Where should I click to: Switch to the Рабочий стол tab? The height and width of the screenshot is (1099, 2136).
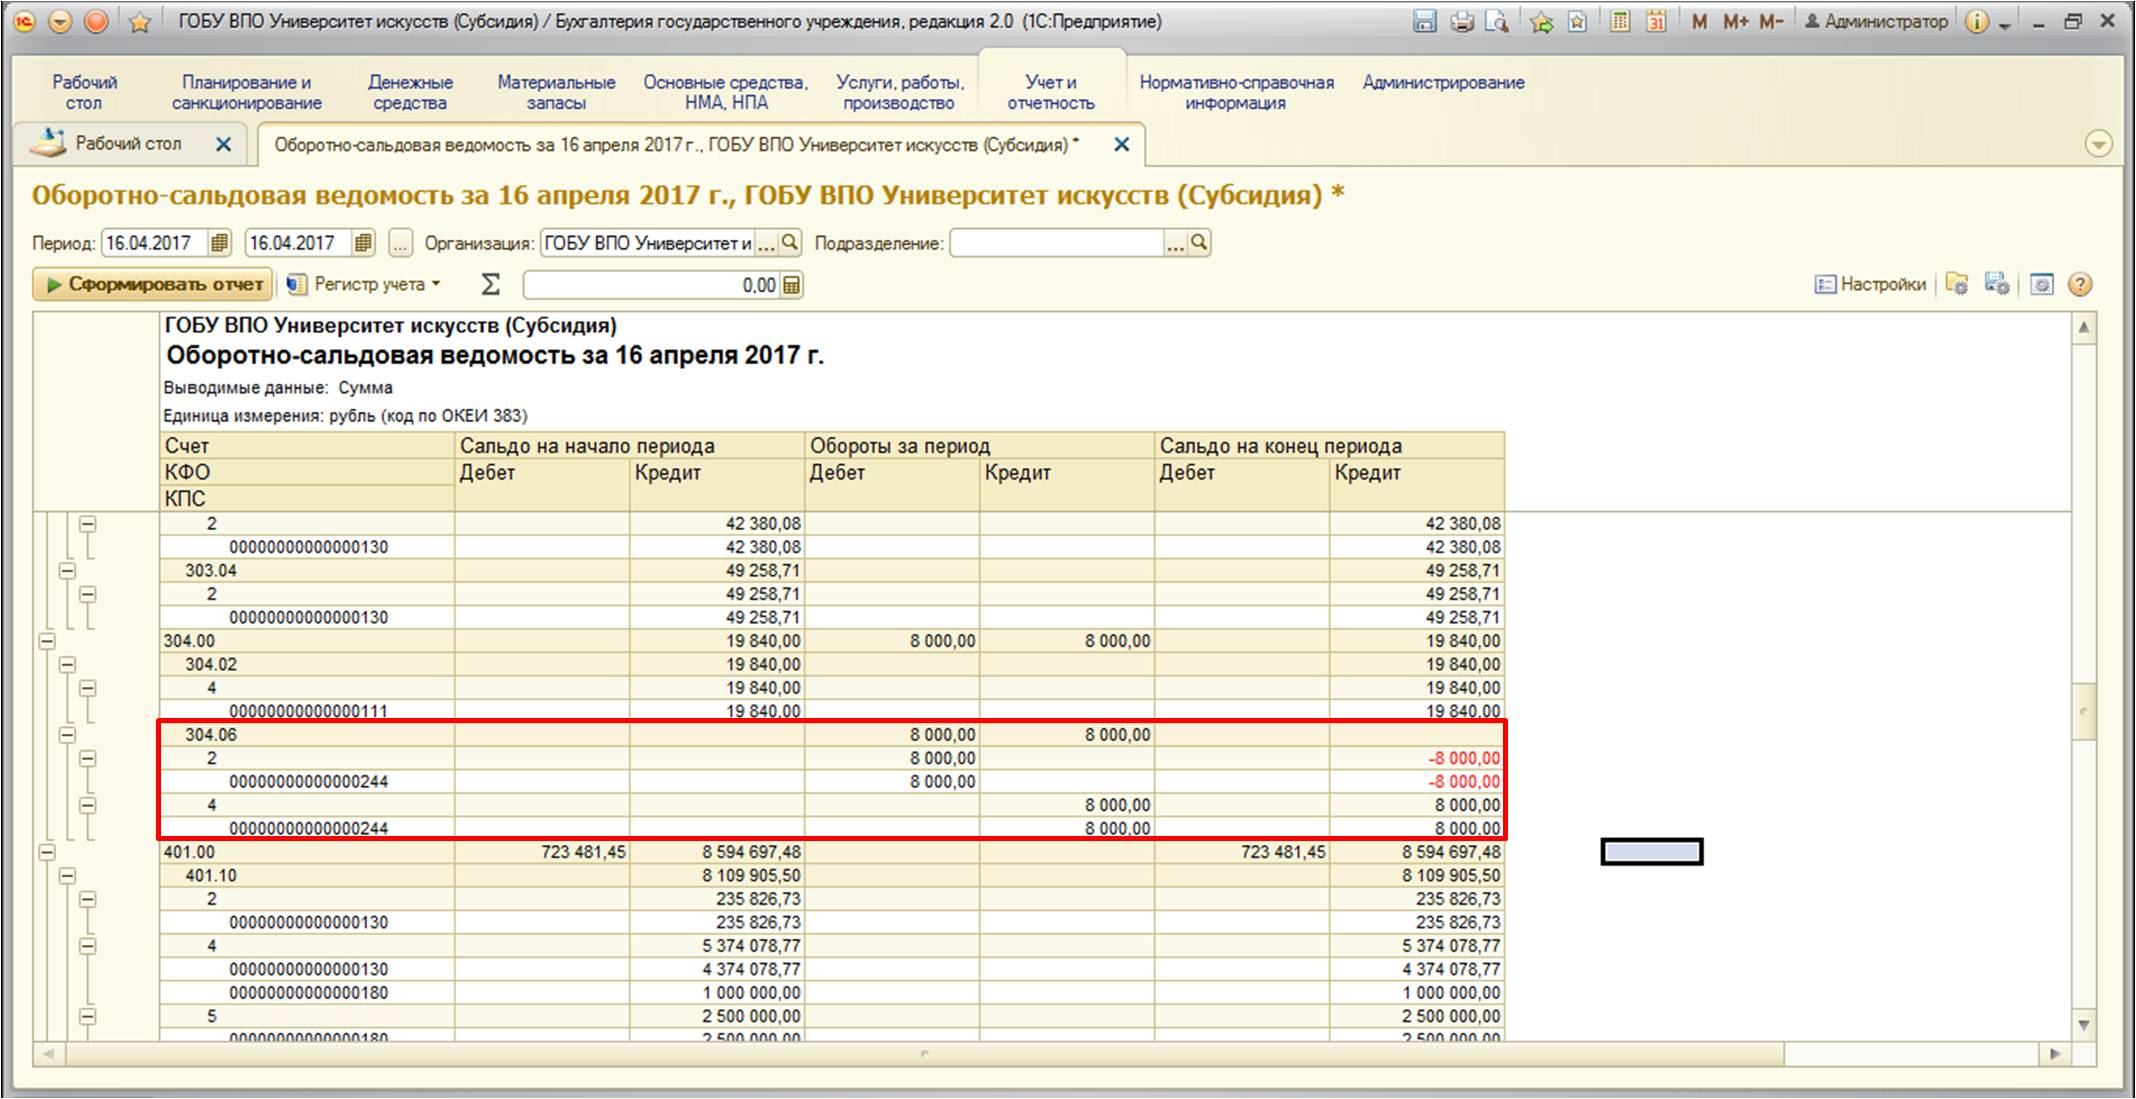tap(127, 144)
